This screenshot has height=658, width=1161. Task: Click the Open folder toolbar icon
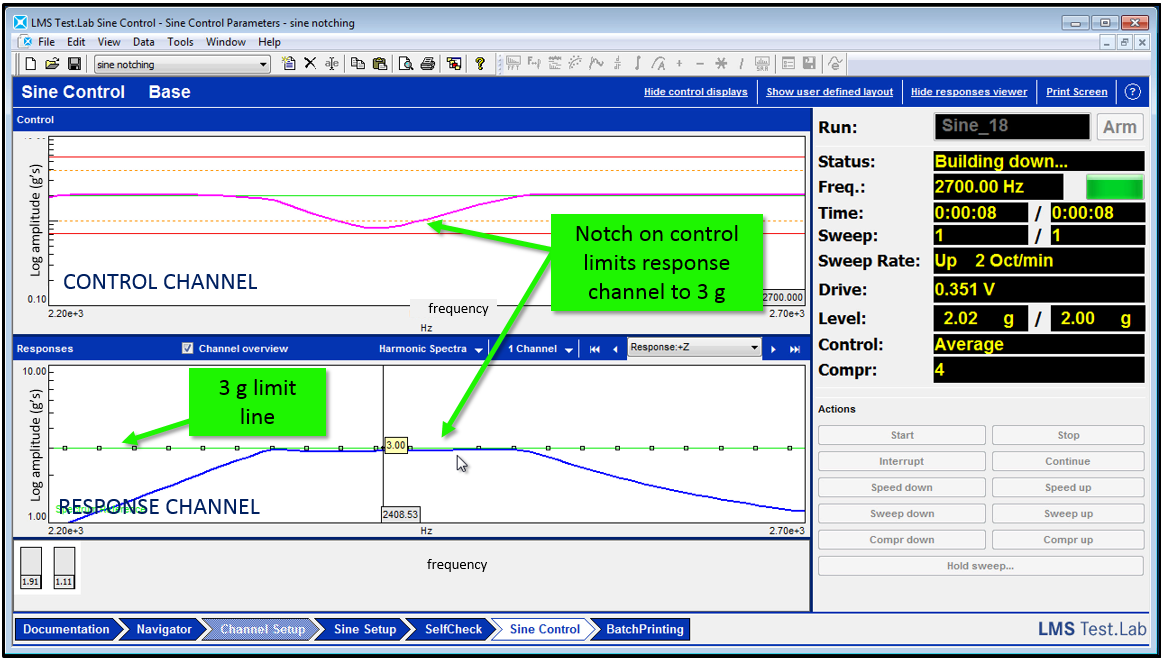[x=51, y=64]
